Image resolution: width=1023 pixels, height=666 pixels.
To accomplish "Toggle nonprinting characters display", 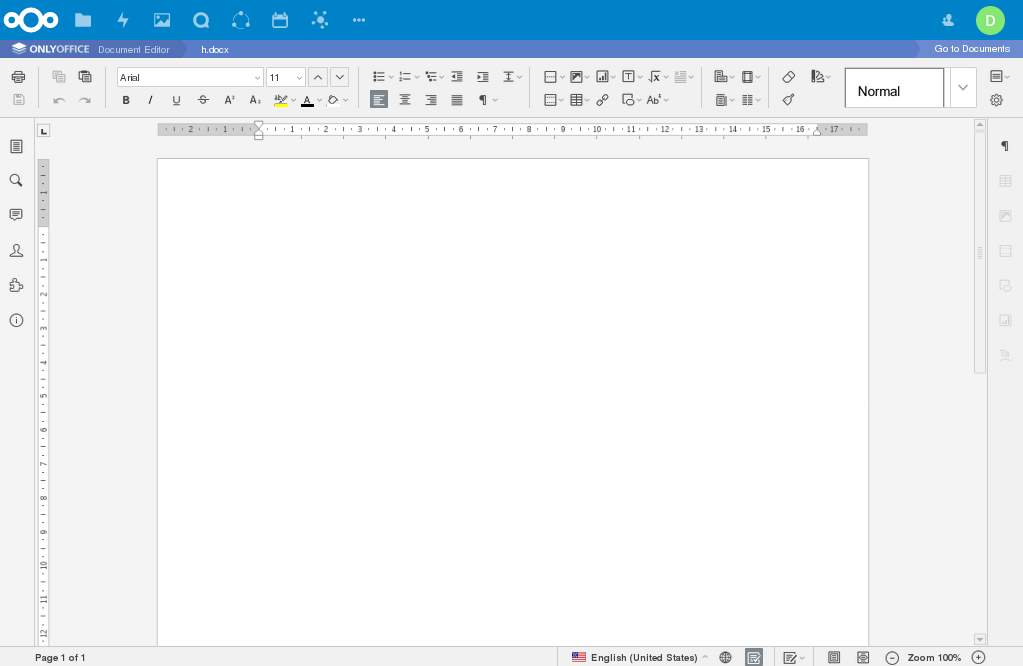I will coord(483,100).
